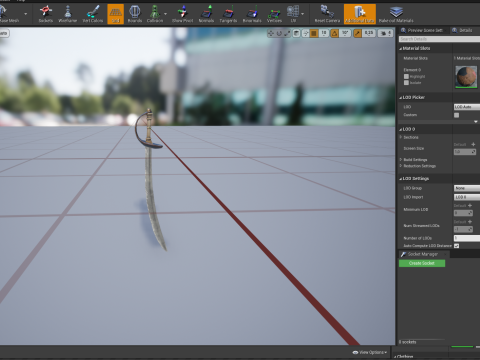Click the Reset Camera icon

327,14
